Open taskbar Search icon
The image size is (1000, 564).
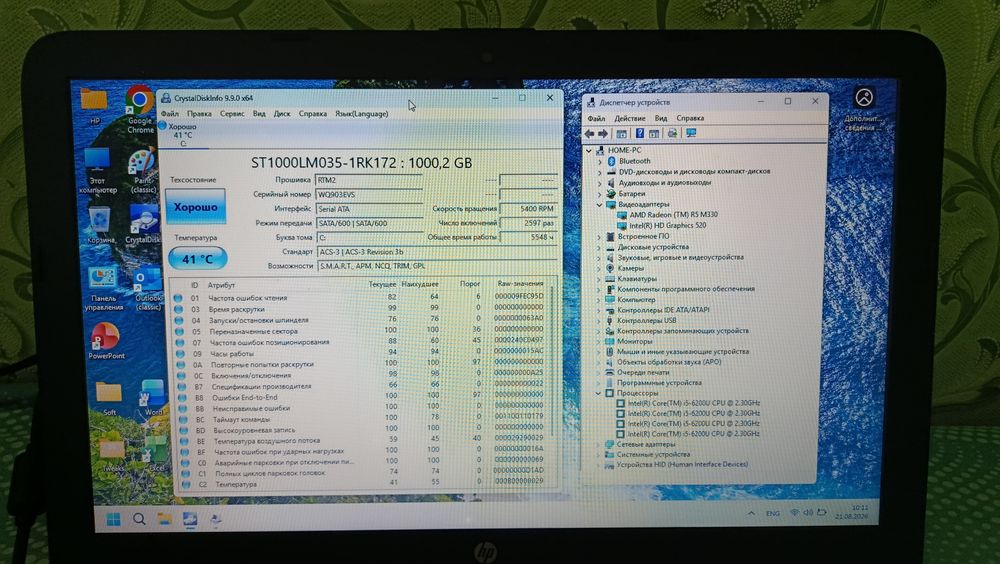(139, 519)
